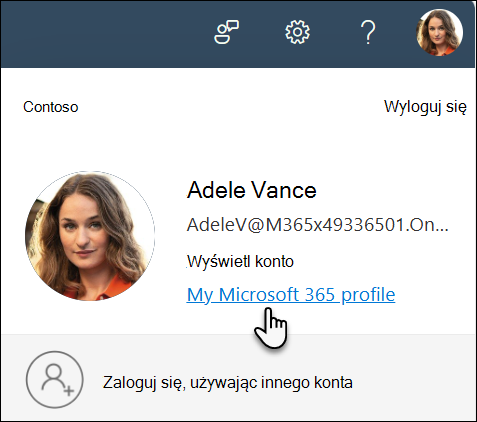
Task: Click Zaloguj się, używając innego konta
Action: click(228, 382)
